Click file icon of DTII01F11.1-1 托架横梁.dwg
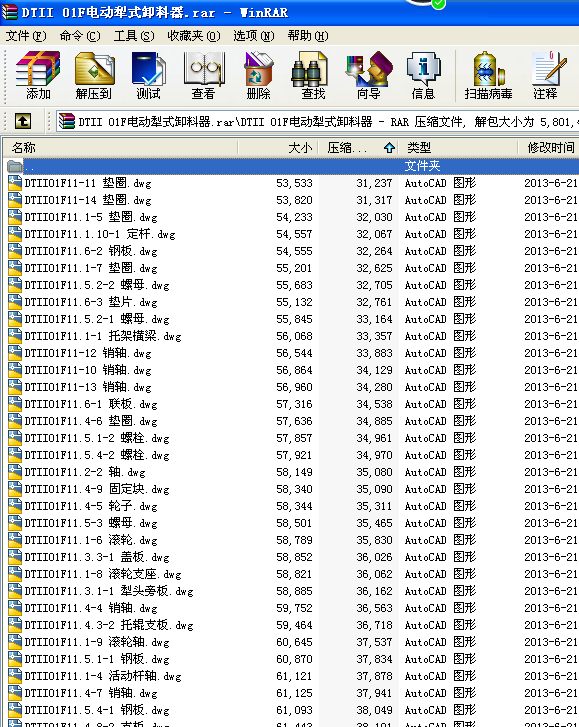 pos(15,336)
